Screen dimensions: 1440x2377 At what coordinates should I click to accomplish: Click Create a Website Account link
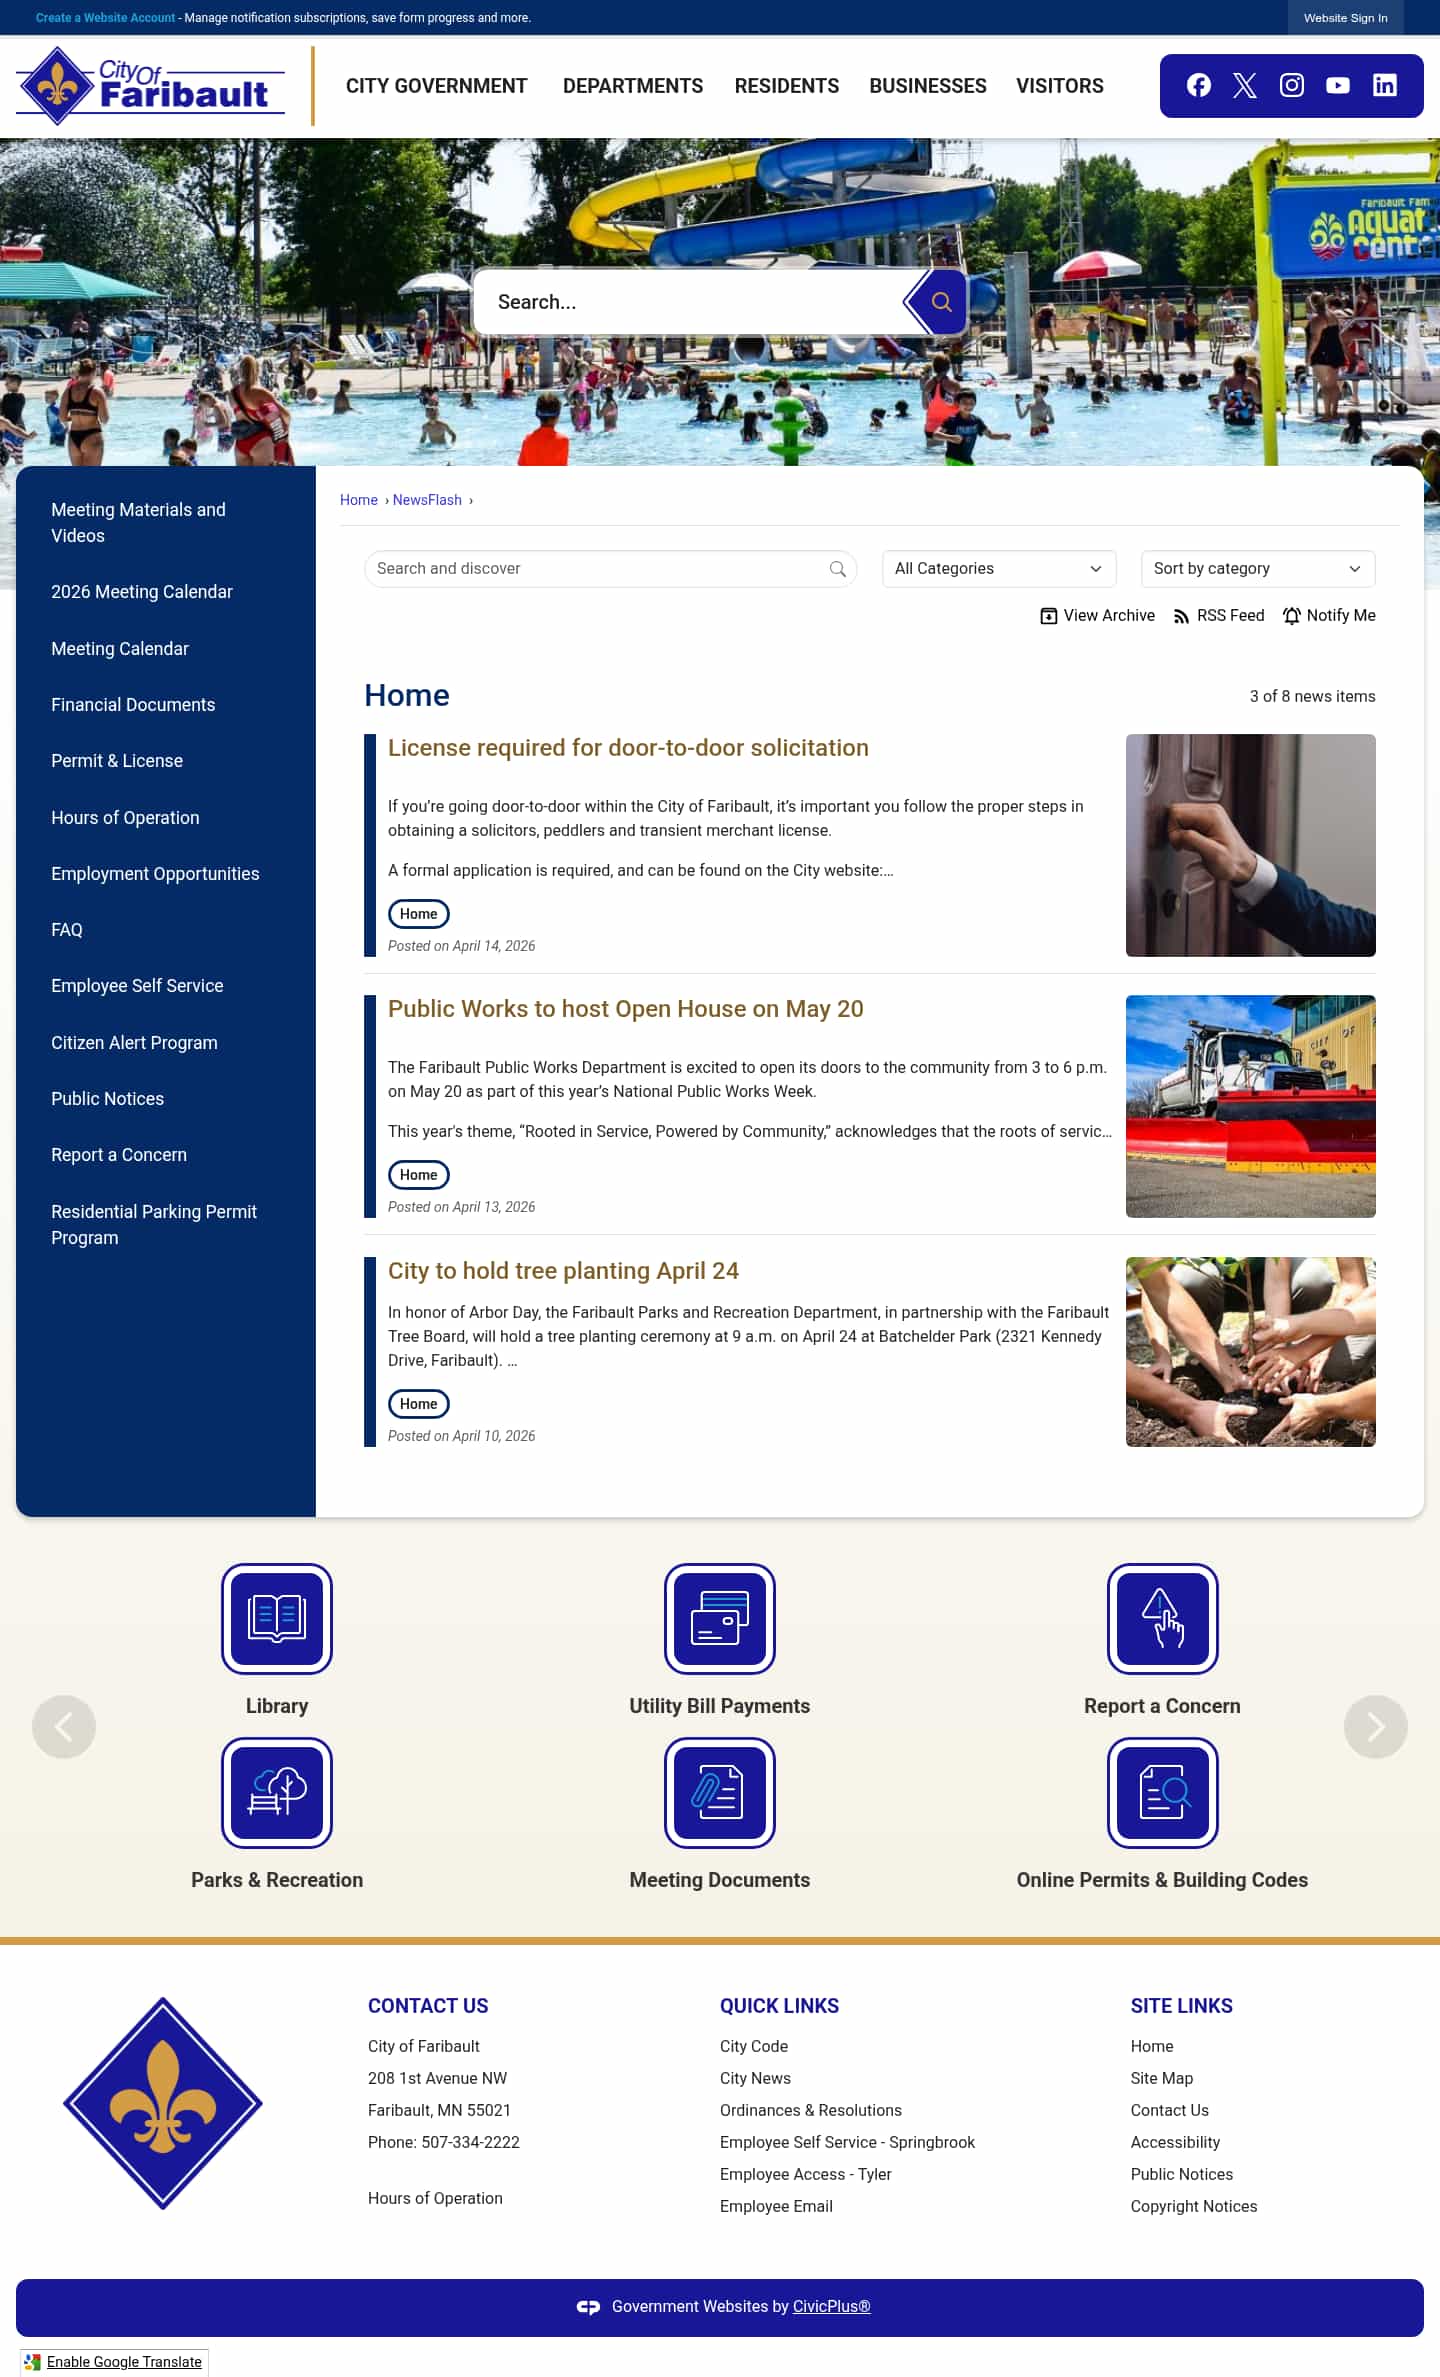coord(105,18)
